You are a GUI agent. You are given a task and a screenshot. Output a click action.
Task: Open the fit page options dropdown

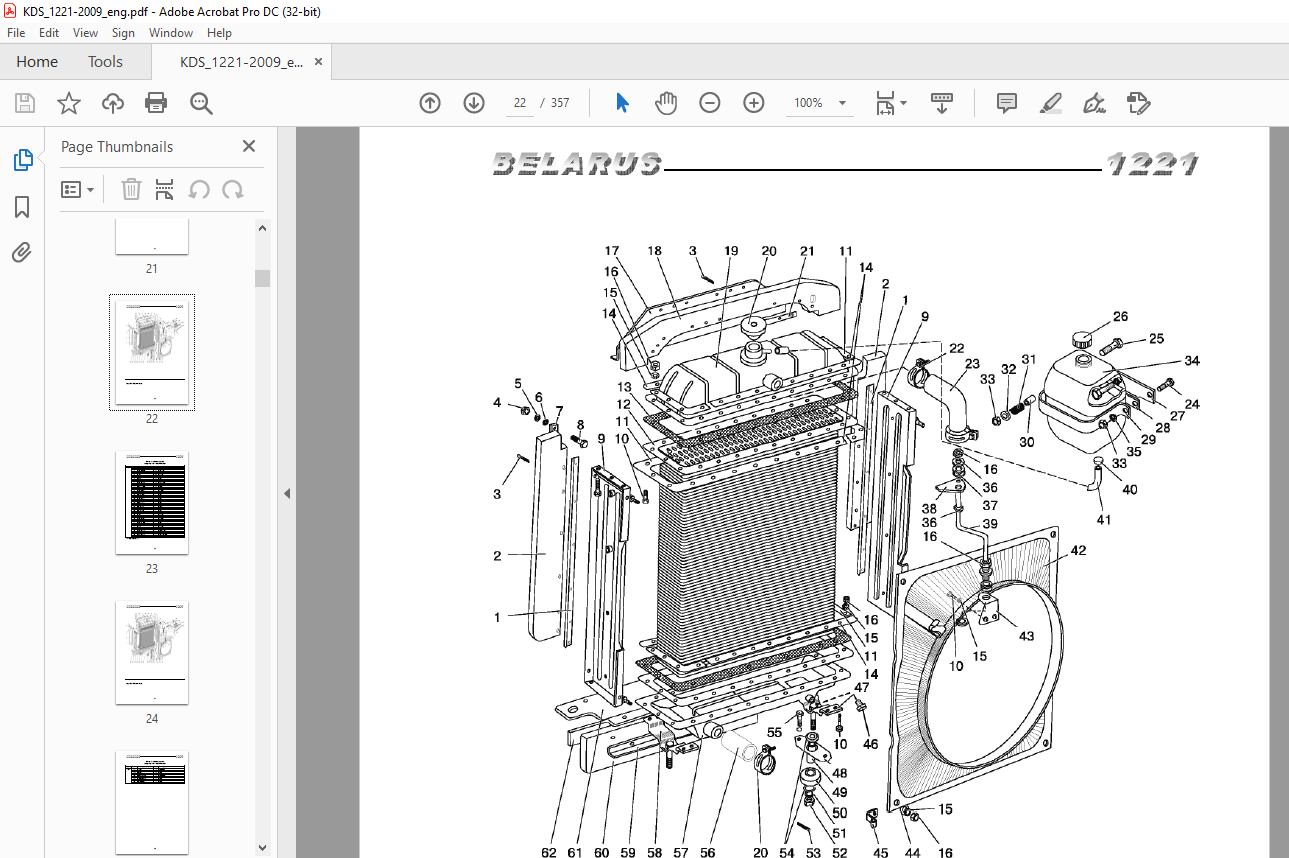point(891,103)
